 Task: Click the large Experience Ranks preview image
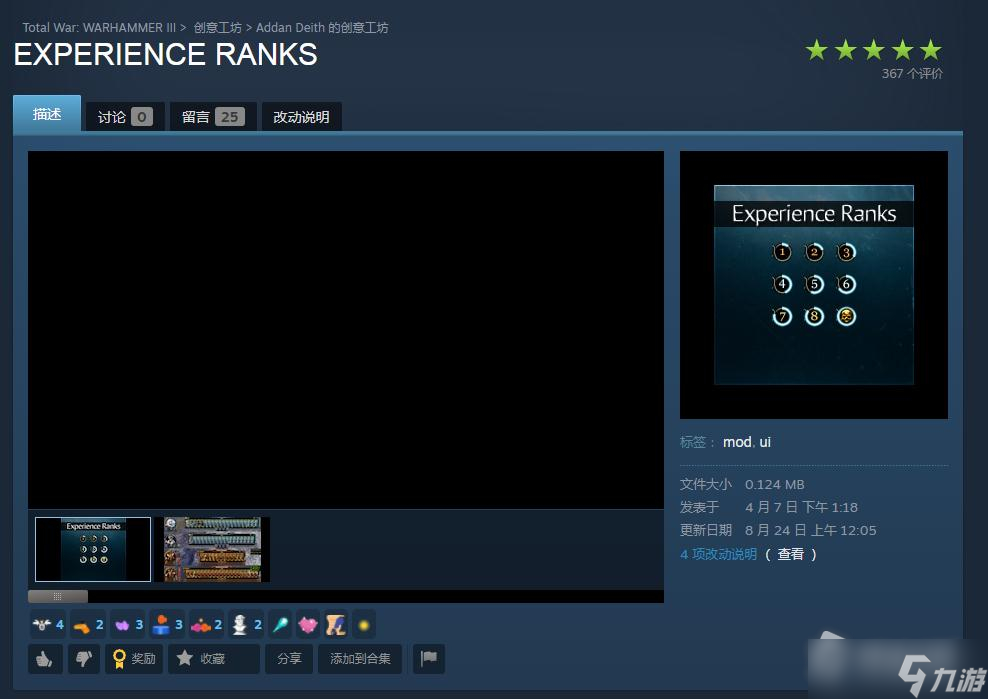pyautogui.click(x=813, y=284)
